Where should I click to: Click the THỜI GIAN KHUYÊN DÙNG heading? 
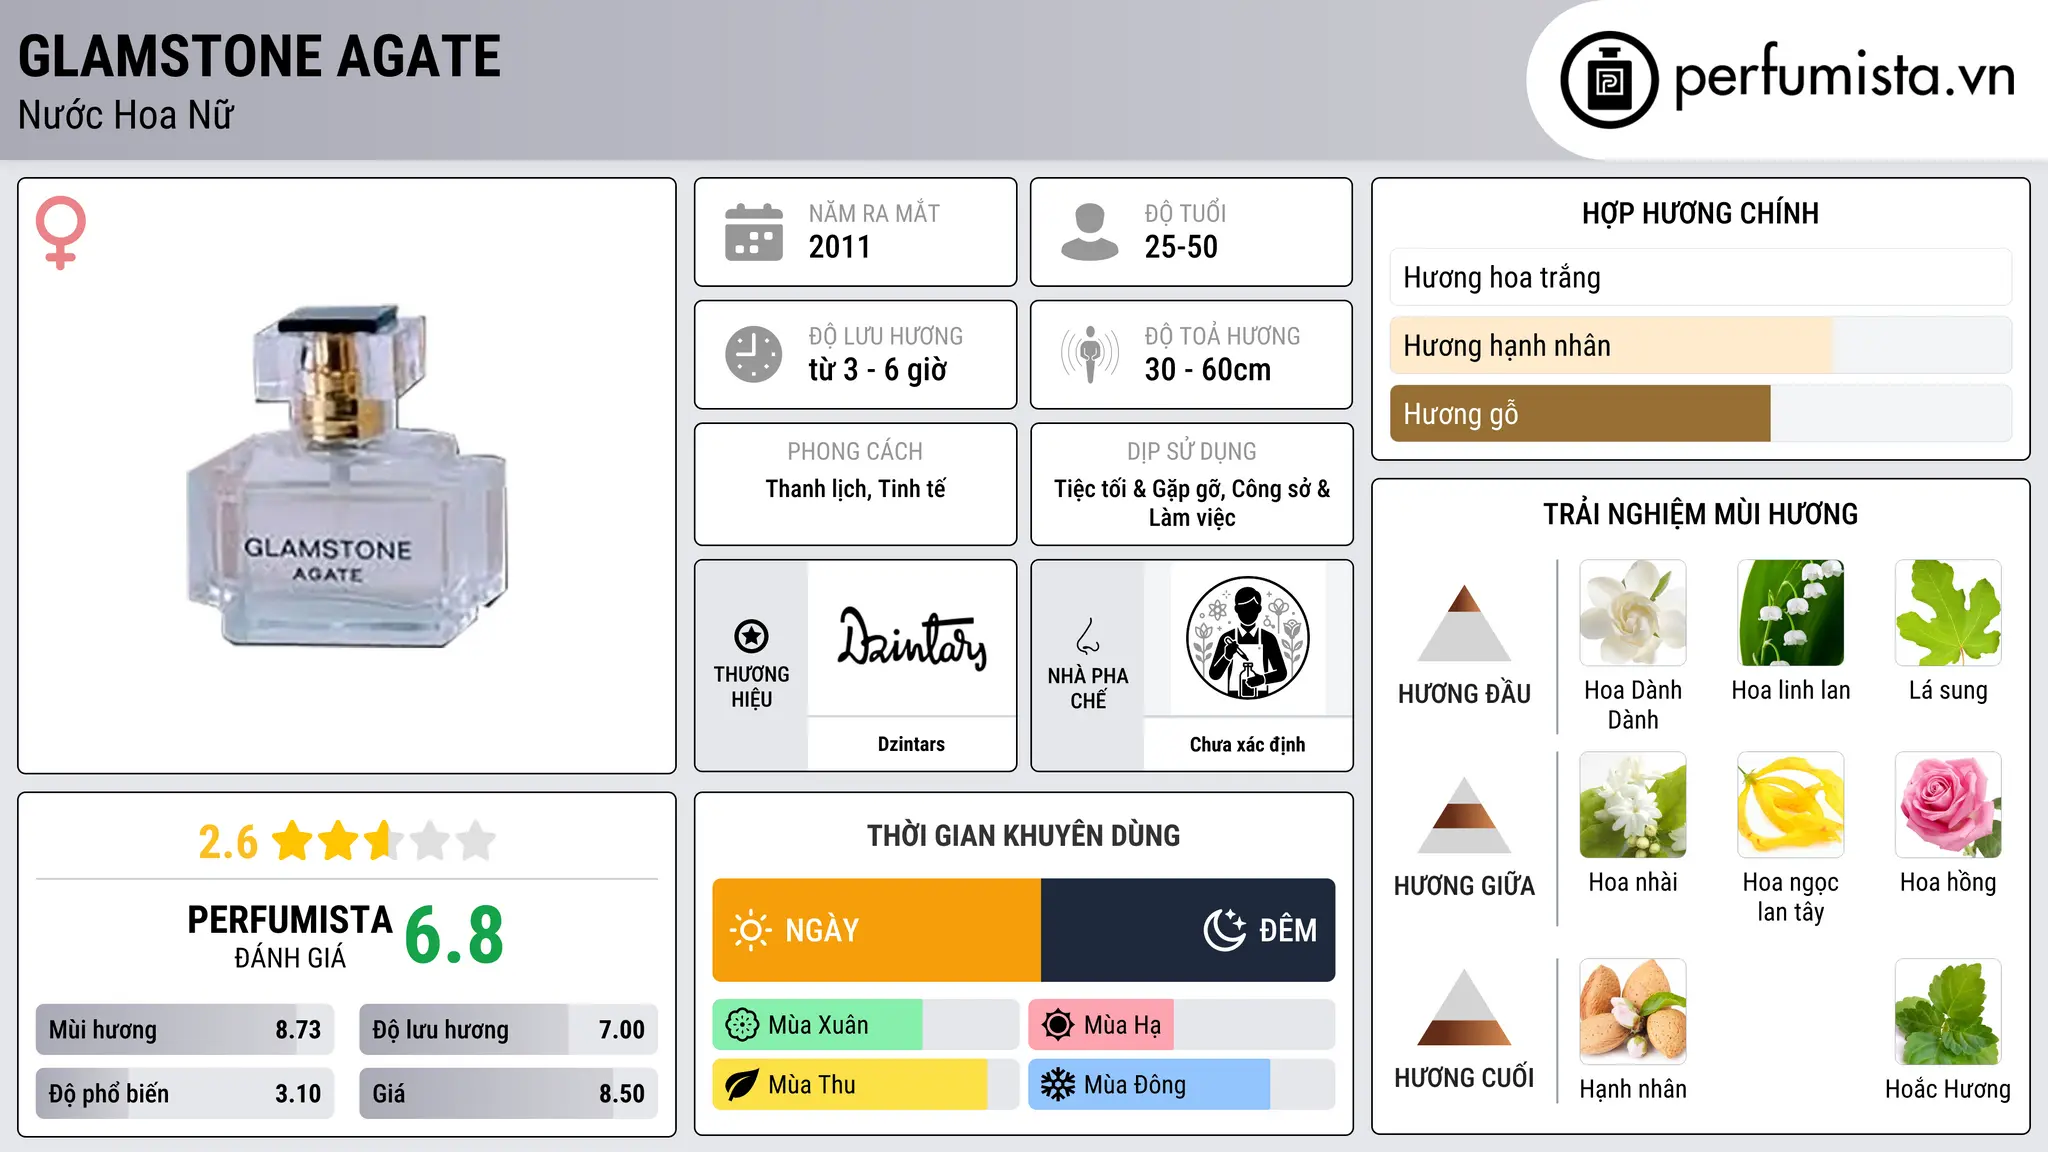pos(1023,835)
